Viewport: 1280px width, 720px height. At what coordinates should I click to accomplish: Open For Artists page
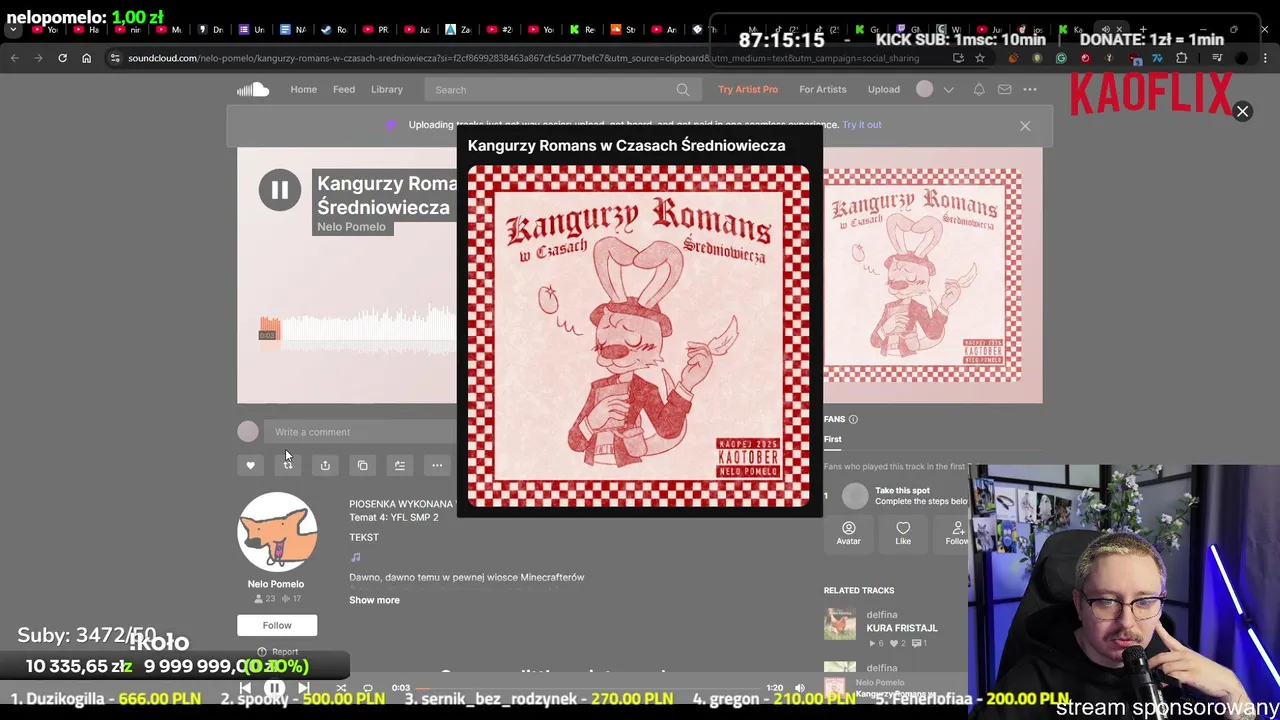click(x=823, y=90)
